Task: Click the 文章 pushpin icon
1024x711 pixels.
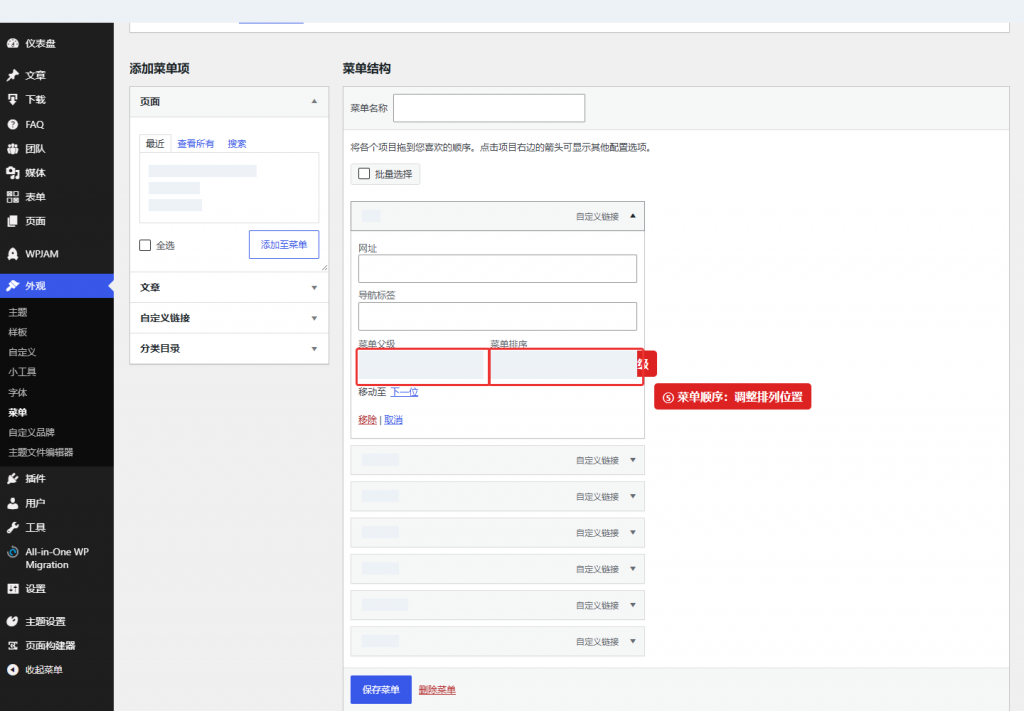Action: click(12, 75)
